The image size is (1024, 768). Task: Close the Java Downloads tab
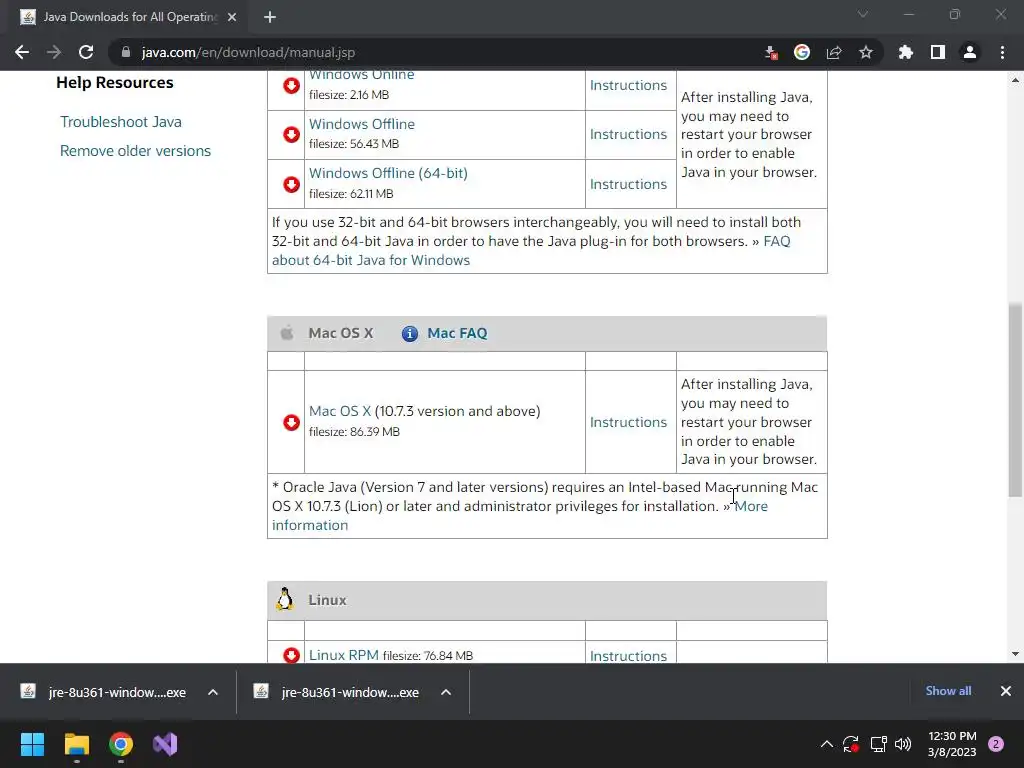[x=232, y=17]
